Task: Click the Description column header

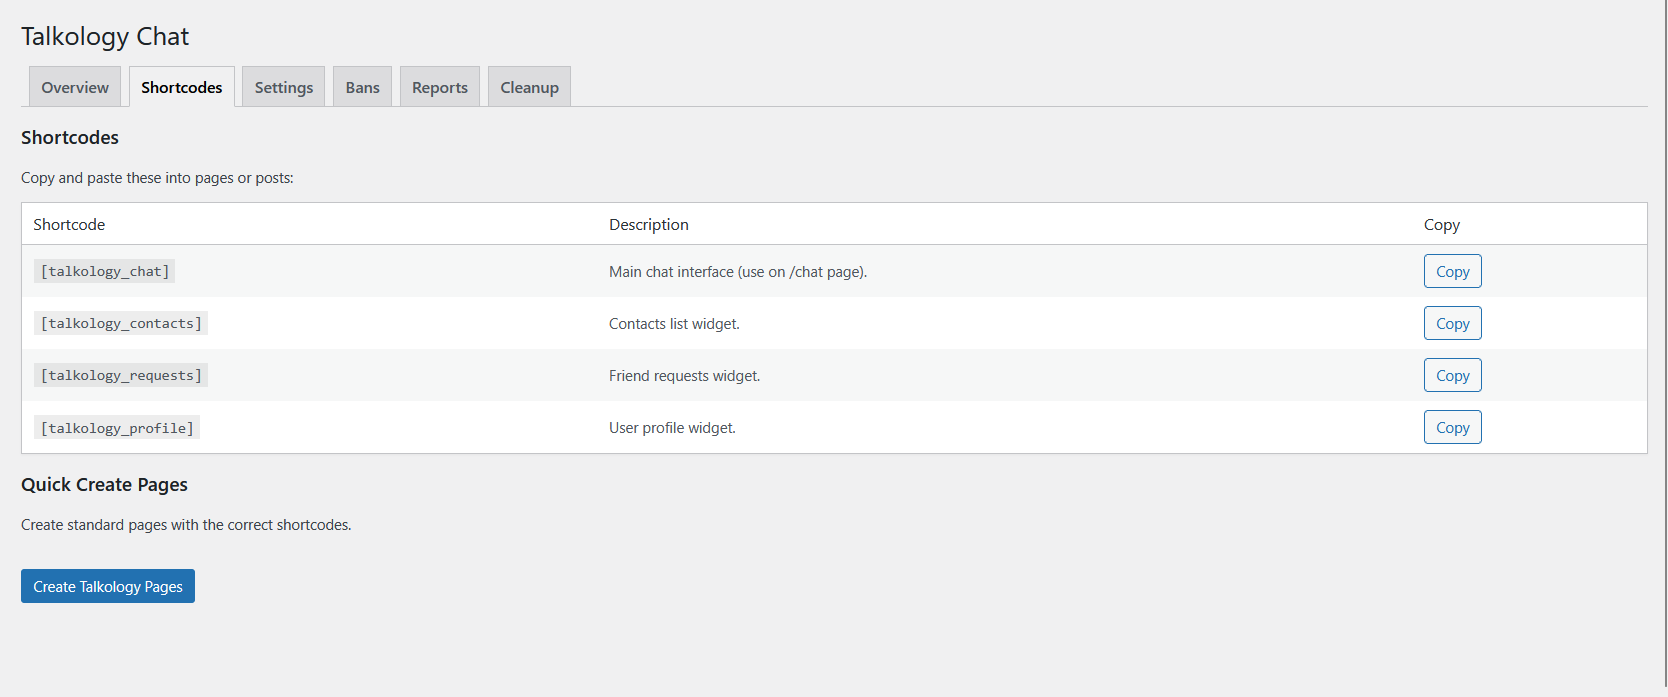Action: pyautogui.click(x=648, y=224)
